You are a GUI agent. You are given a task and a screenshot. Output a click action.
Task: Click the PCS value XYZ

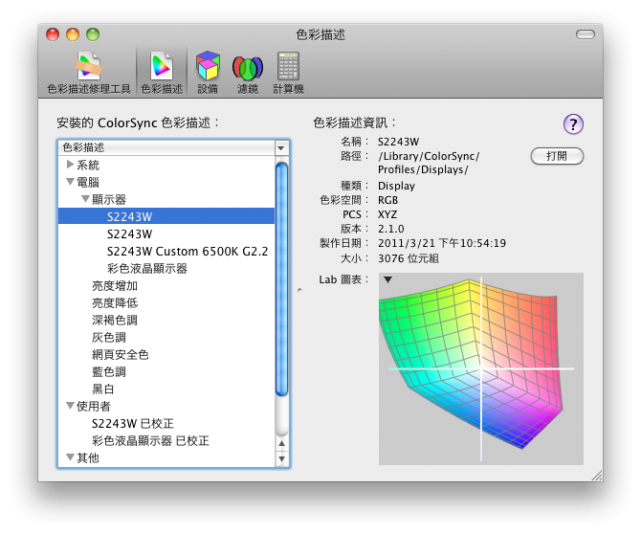click(387, 214)
